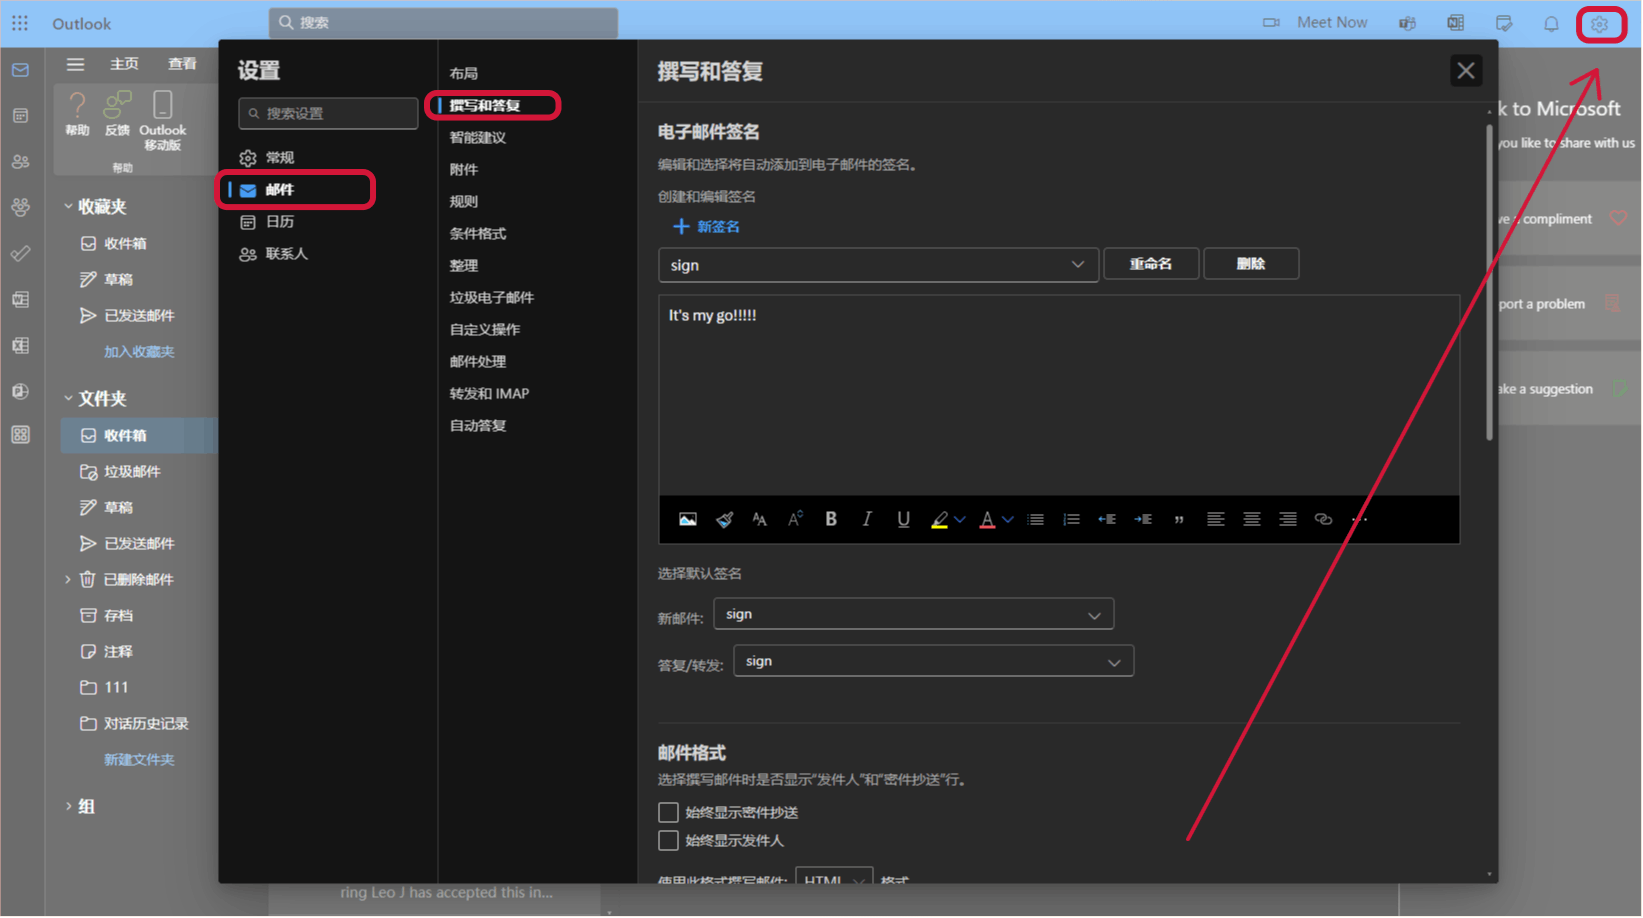This screenshot has width=1643, height=918.
Task: Apply red font color
Action: [x=988, y=520]
